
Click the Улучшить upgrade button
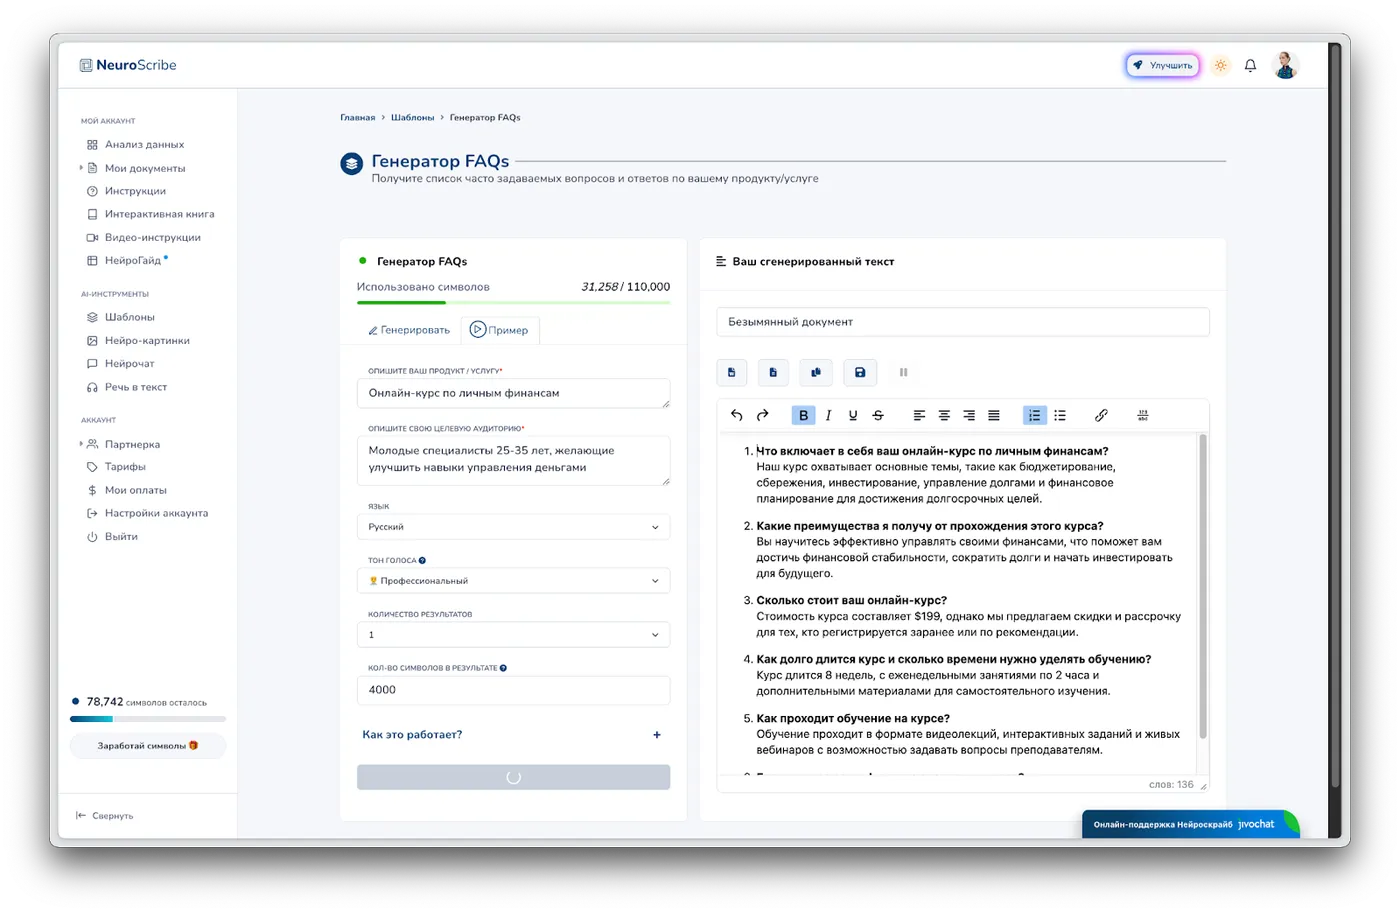tap(1162, 66)
